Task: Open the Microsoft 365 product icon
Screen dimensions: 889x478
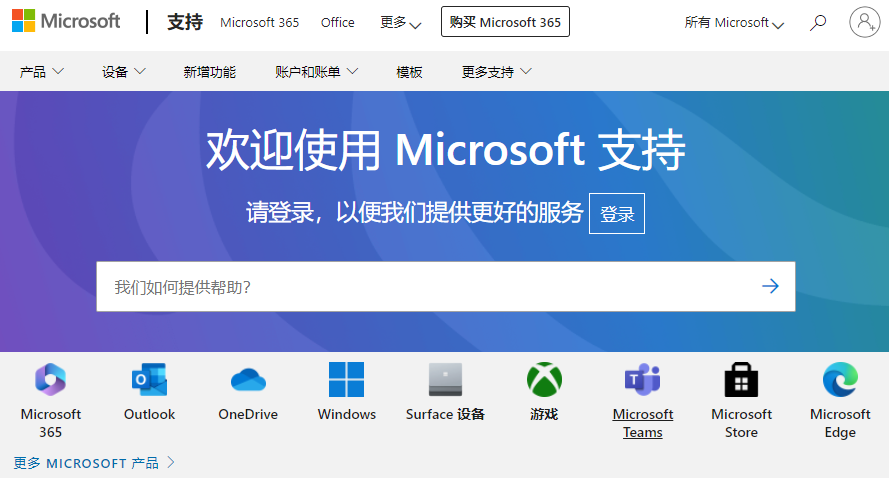Action: (50, 379)
